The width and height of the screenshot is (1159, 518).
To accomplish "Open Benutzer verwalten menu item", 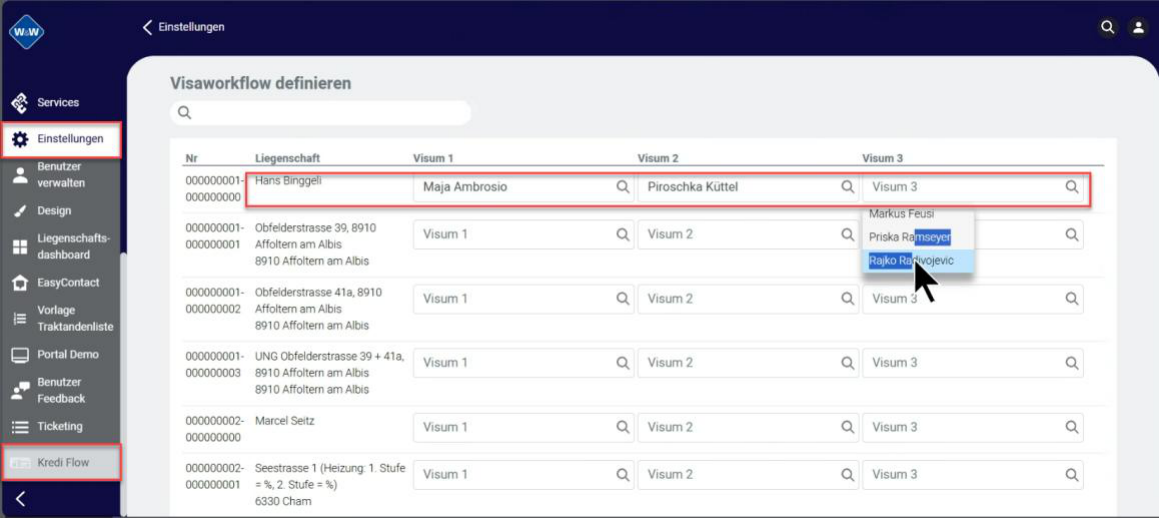I will [x=61, y=174].
